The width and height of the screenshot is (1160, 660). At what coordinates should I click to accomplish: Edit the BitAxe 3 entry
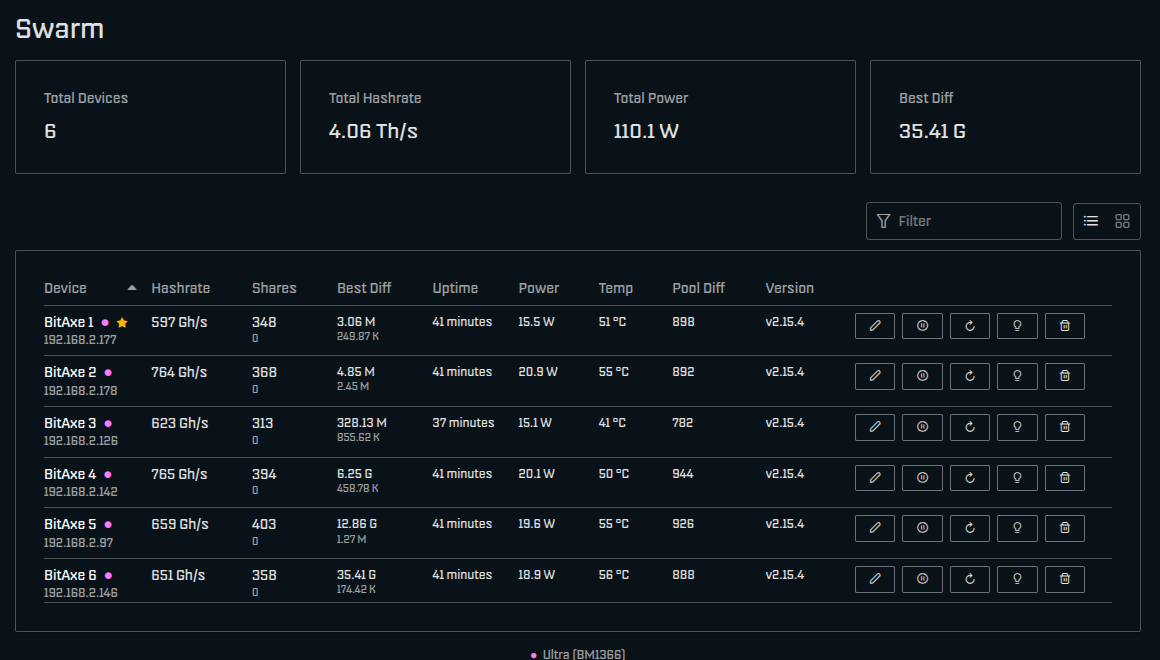874,427
